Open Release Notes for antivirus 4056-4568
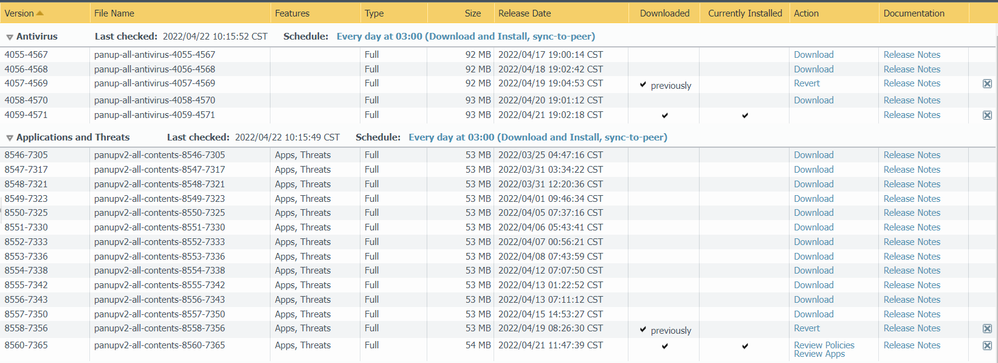 point(911,69)
